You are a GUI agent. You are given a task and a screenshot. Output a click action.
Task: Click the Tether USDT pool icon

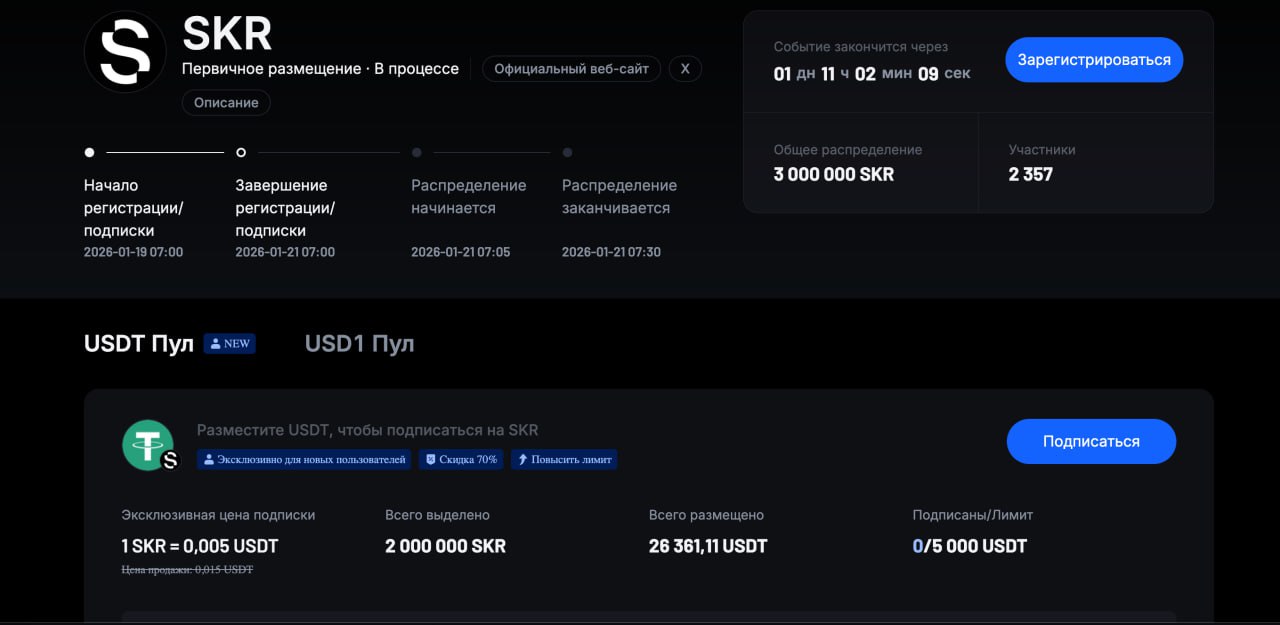pyautogui.click(x=147, y=444)
